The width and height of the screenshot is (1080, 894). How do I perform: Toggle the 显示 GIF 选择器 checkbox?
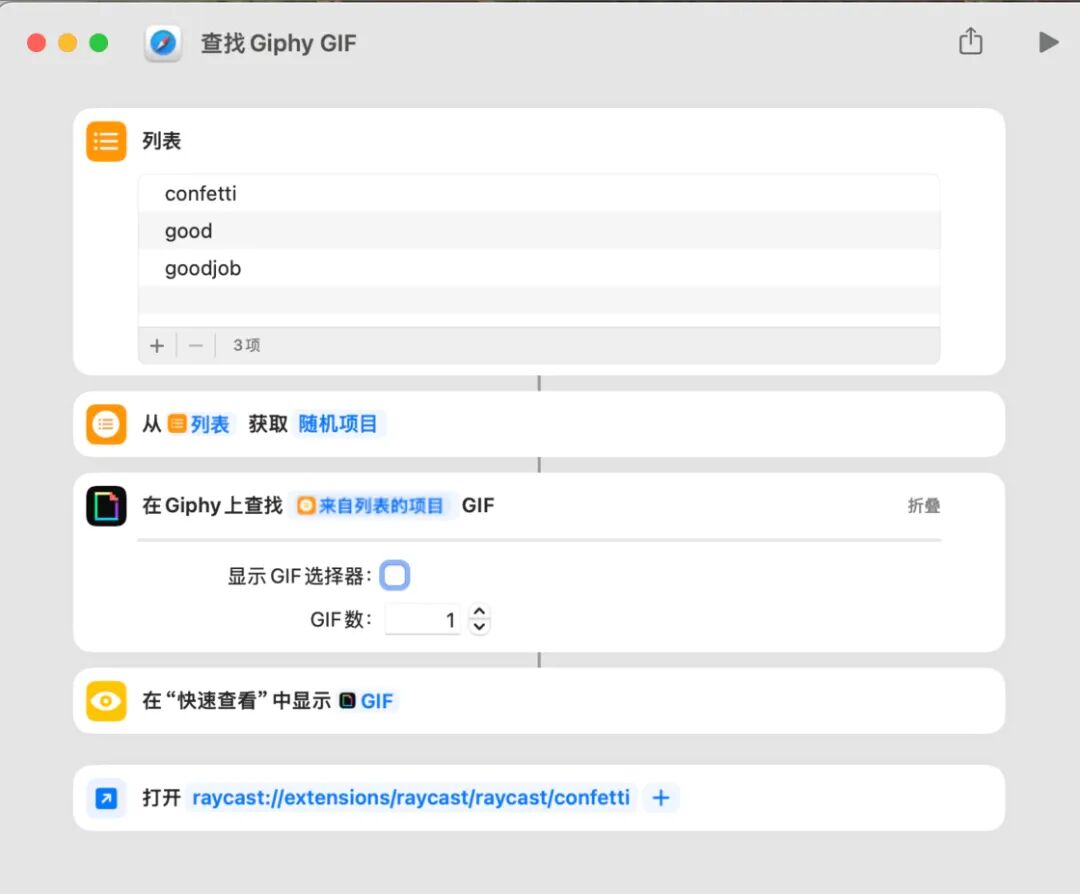[395, 575]
